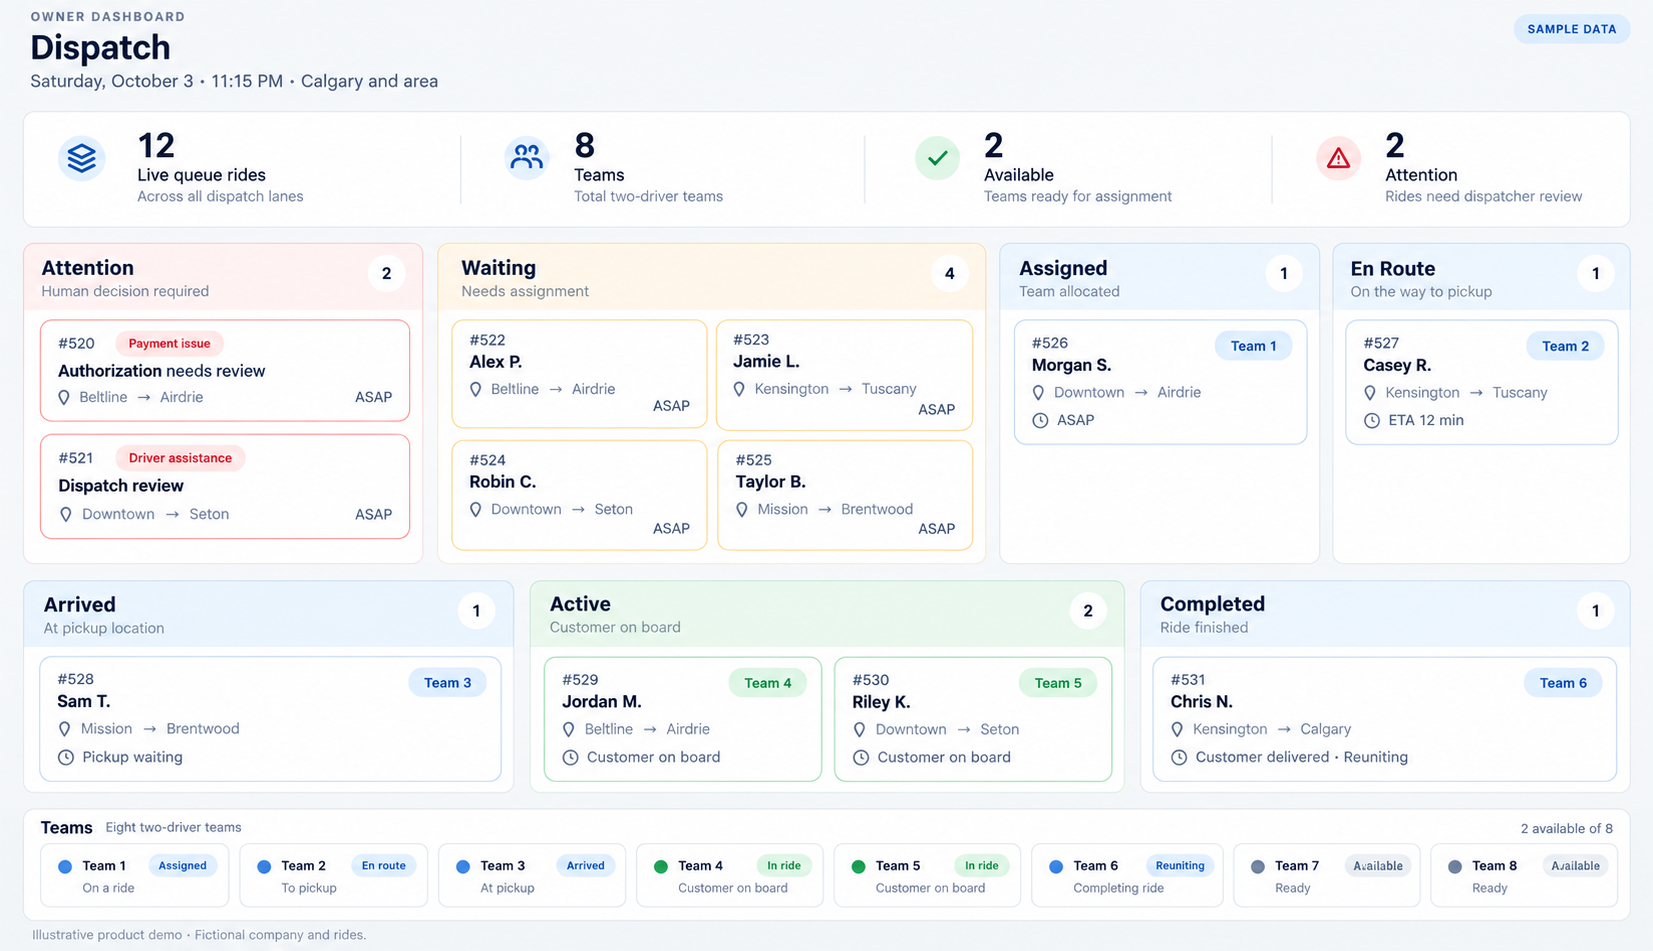
Task: Click the Team 4 badge on Jordan M. card
Action: point(767,683)
